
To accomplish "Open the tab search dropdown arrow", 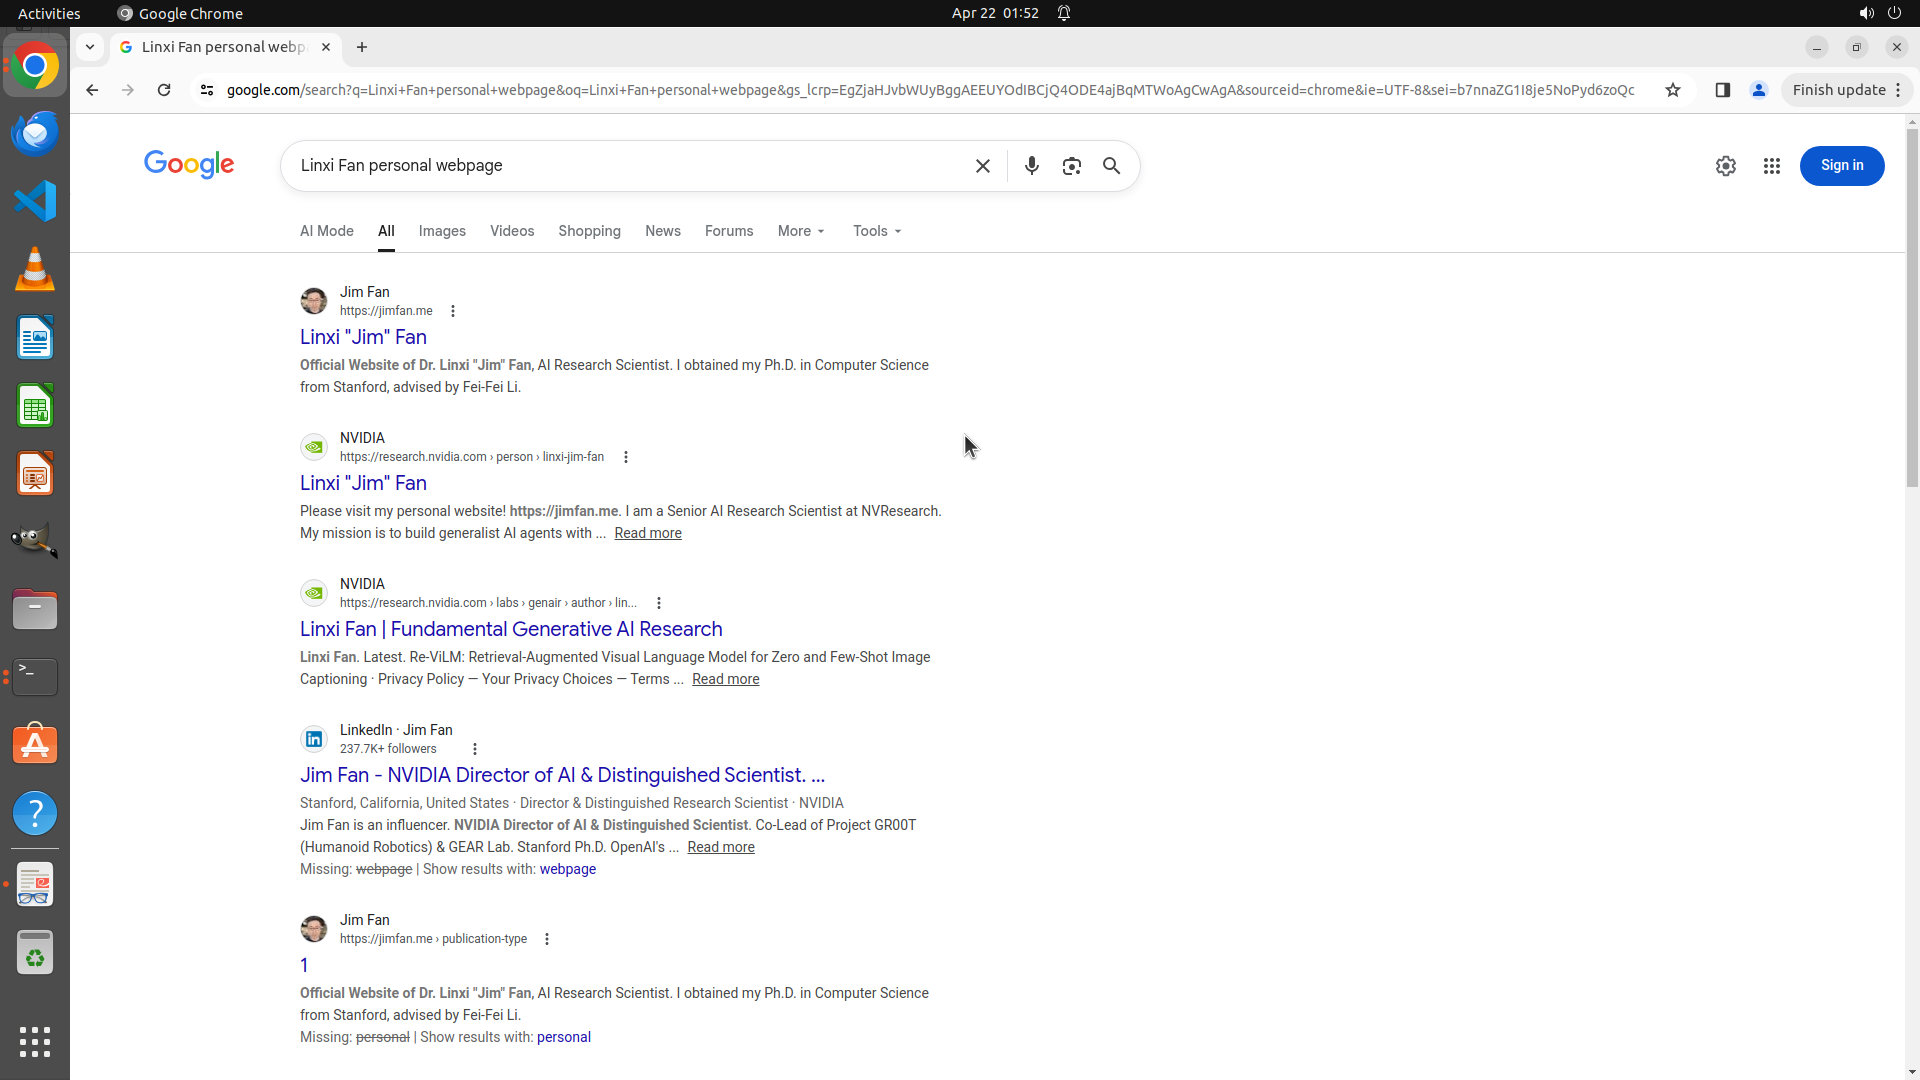I will 90,47.
